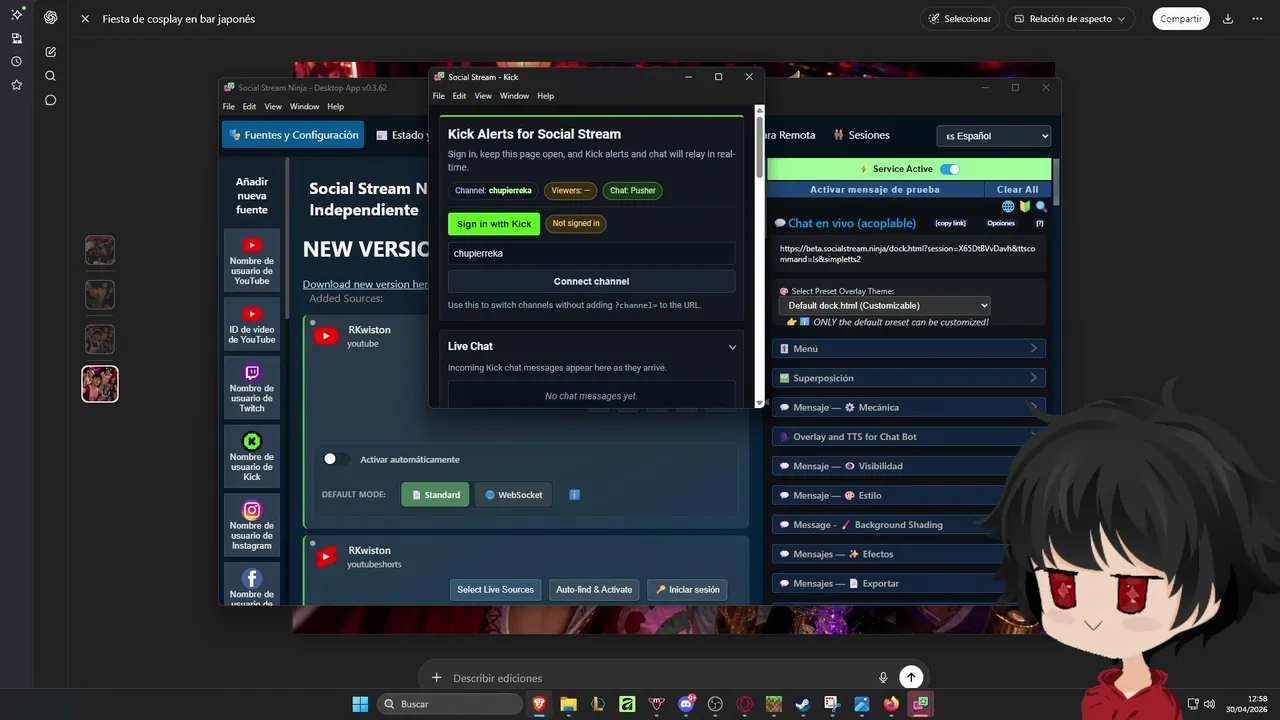Close the cosplay image viewer with X
Screen dimensions: 1280x720
pos(85,19)
